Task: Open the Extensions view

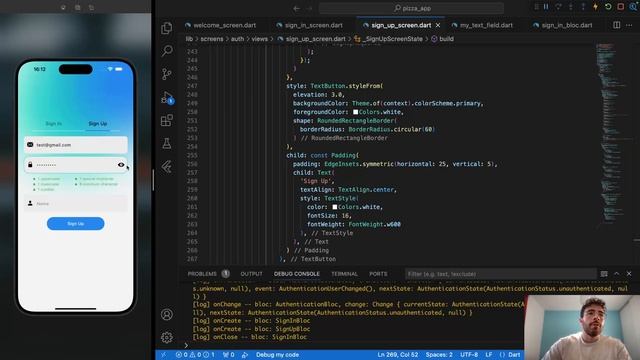Action: [x=167, y=120]
